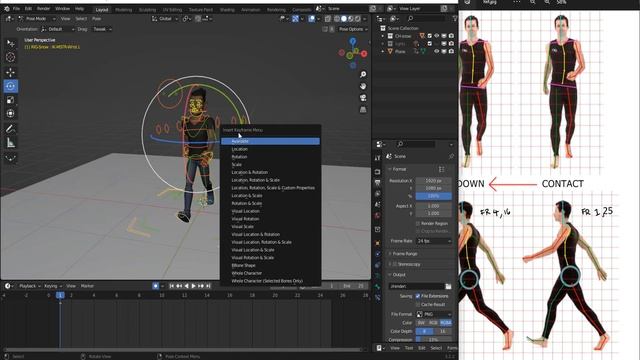Image resolution: width=640 pixels, height=360 pixels.
Task: Toggle File Extensions checkbox
Action: [x=418, y=296]
